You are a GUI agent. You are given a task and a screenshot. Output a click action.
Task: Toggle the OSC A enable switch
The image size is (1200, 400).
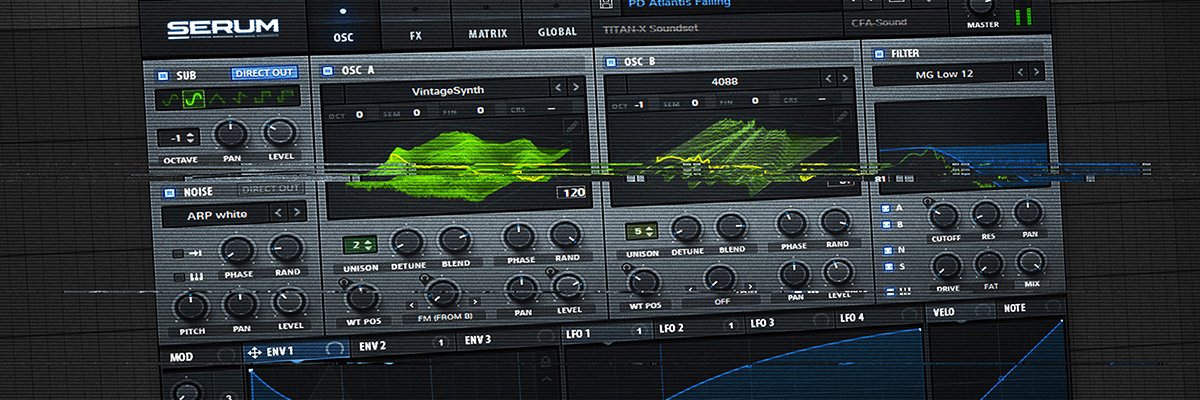tap(327, 69)
